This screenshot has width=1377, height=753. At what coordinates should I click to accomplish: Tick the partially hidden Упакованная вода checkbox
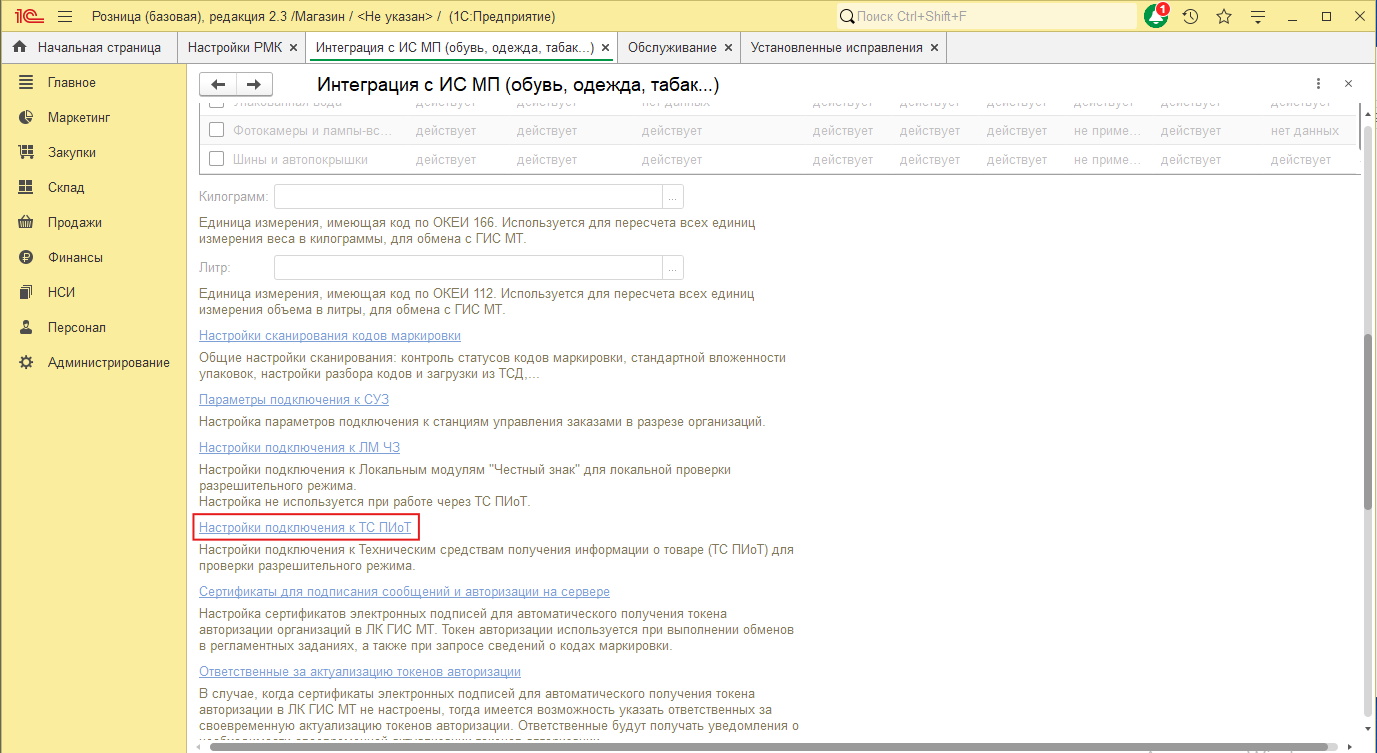[x=216, y=104]
